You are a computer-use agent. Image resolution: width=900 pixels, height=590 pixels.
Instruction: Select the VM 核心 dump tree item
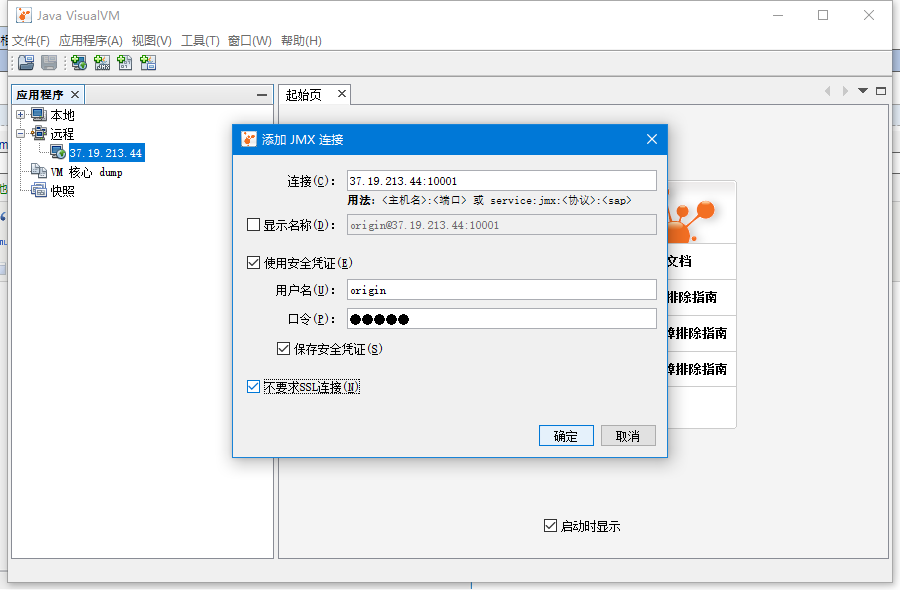[86, 172]
